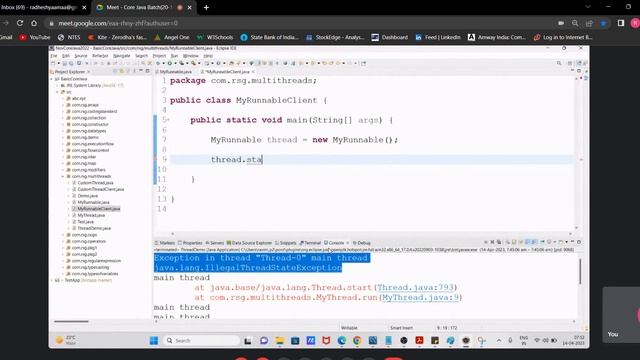The image size is (640, 360).
Task: Open MyThread.java in Project Explorer
Action: click(x=91, y=215)
